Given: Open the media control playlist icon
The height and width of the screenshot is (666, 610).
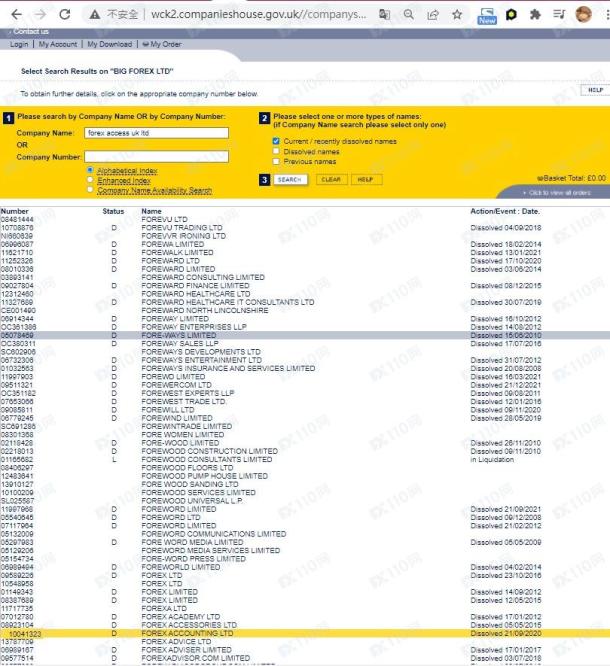Looking at the screenshot, I should pyautogui.click(x=559, y=14).
